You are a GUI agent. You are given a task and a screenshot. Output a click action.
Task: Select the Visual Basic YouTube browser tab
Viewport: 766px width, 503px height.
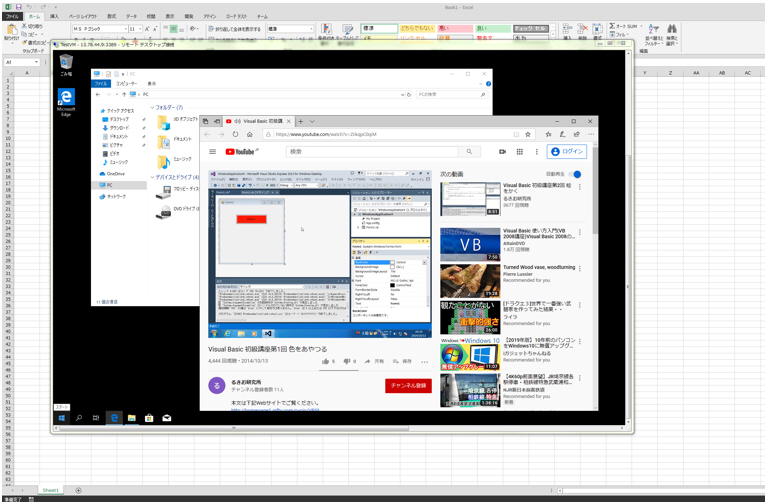(258, 122)
